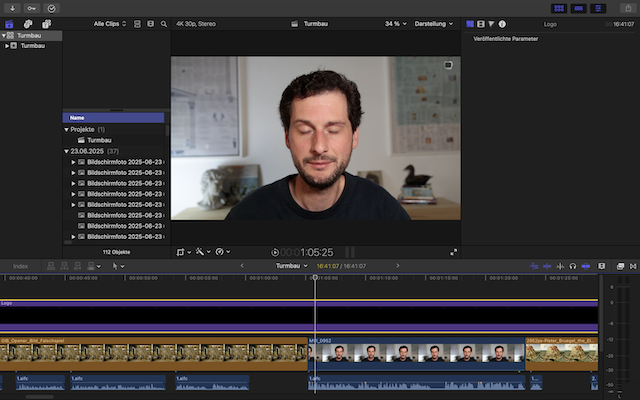Open the Effects browser
640x400 pixels.
pyautogui.click(x=620, y=266)
